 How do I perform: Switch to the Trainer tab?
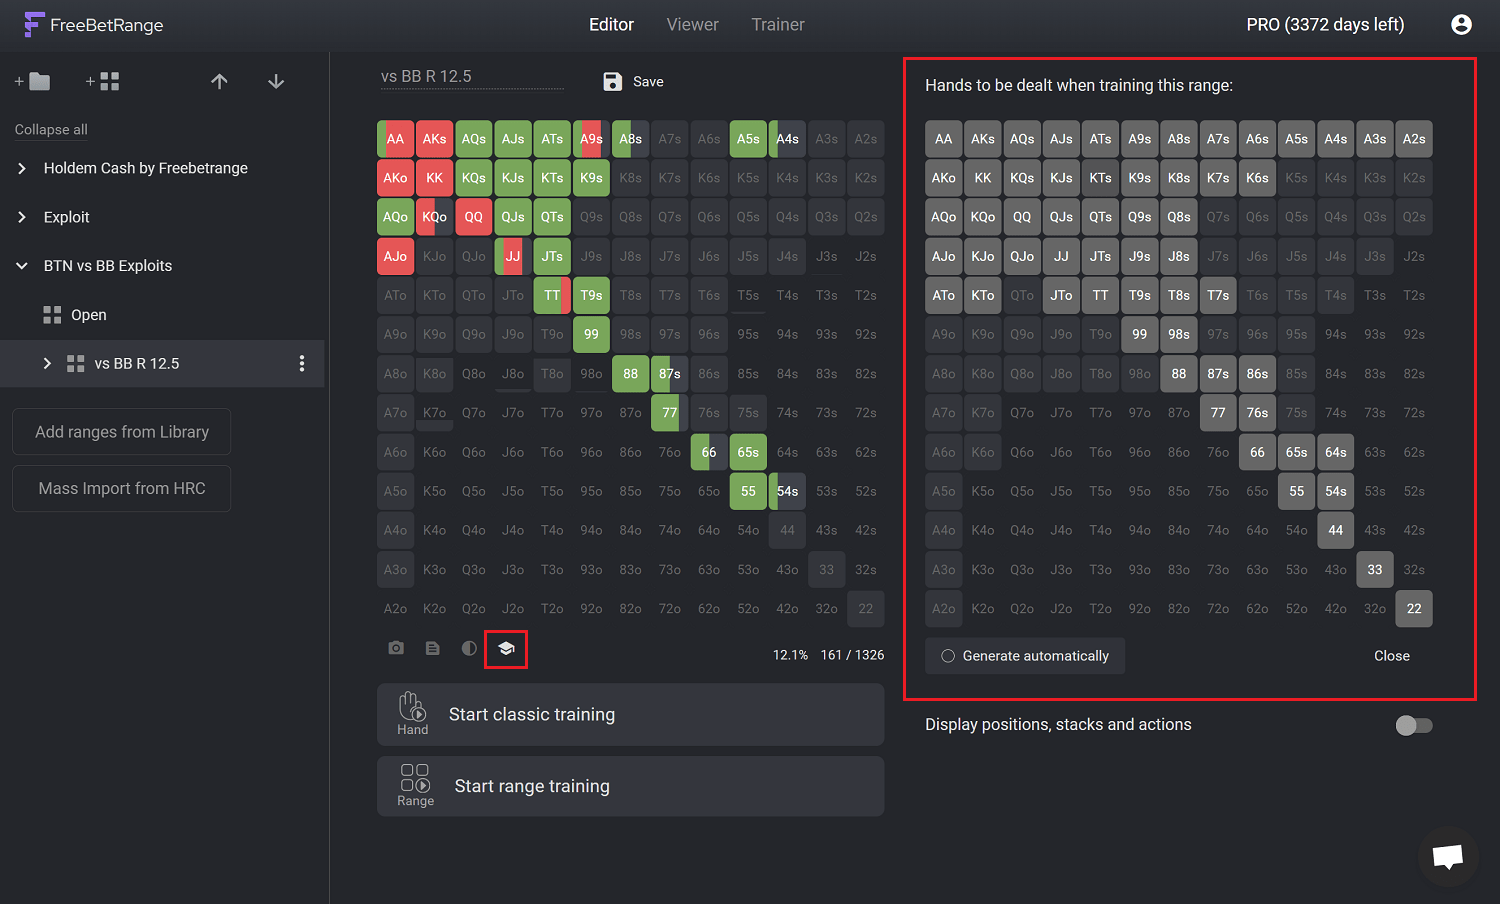(x=778, y=25)
